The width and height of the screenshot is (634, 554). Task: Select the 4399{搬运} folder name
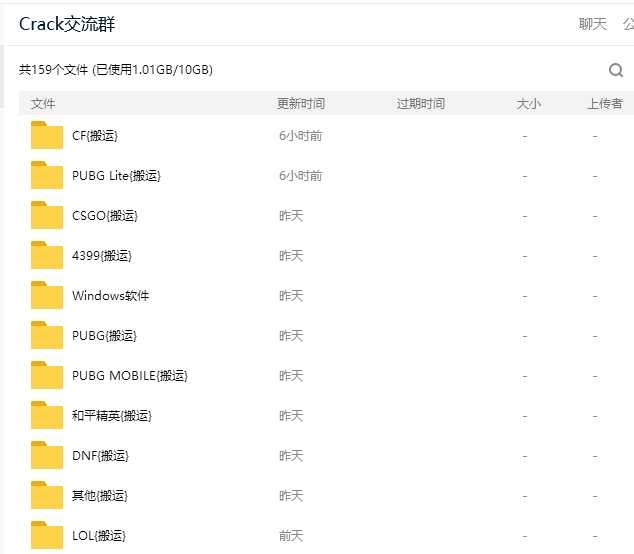102,256
